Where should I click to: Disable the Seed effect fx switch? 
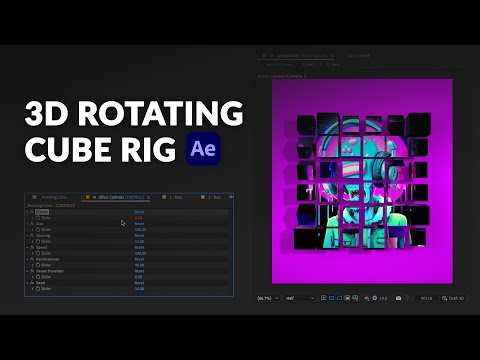coord(32,283)
